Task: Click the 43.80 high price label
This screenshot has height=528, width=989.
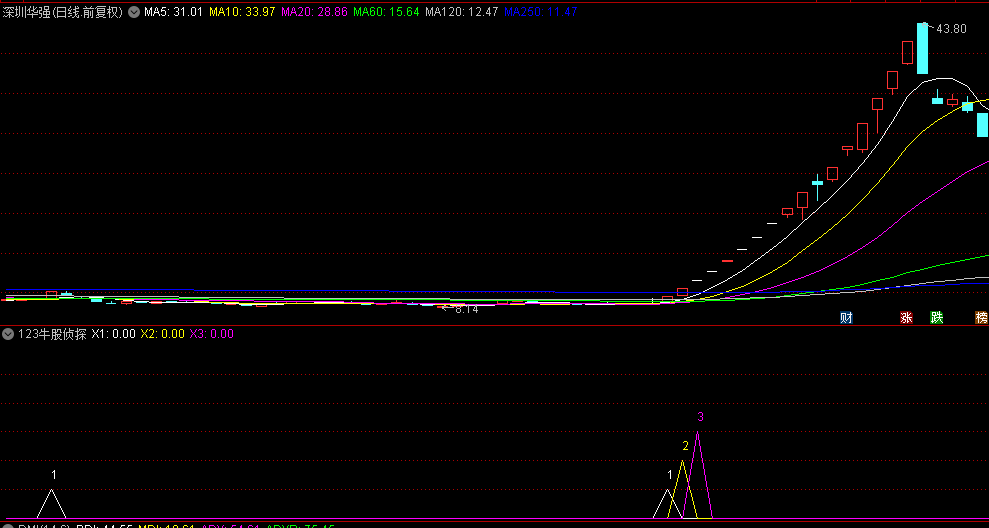Action: tap(951, 28)
